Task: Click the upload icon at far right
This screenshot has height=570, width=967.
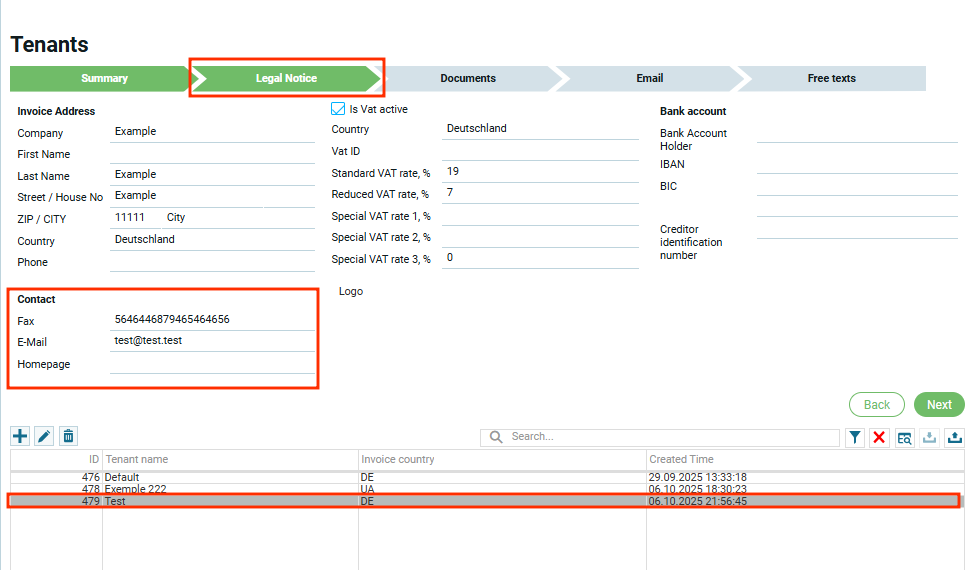Action: (954, 437)
